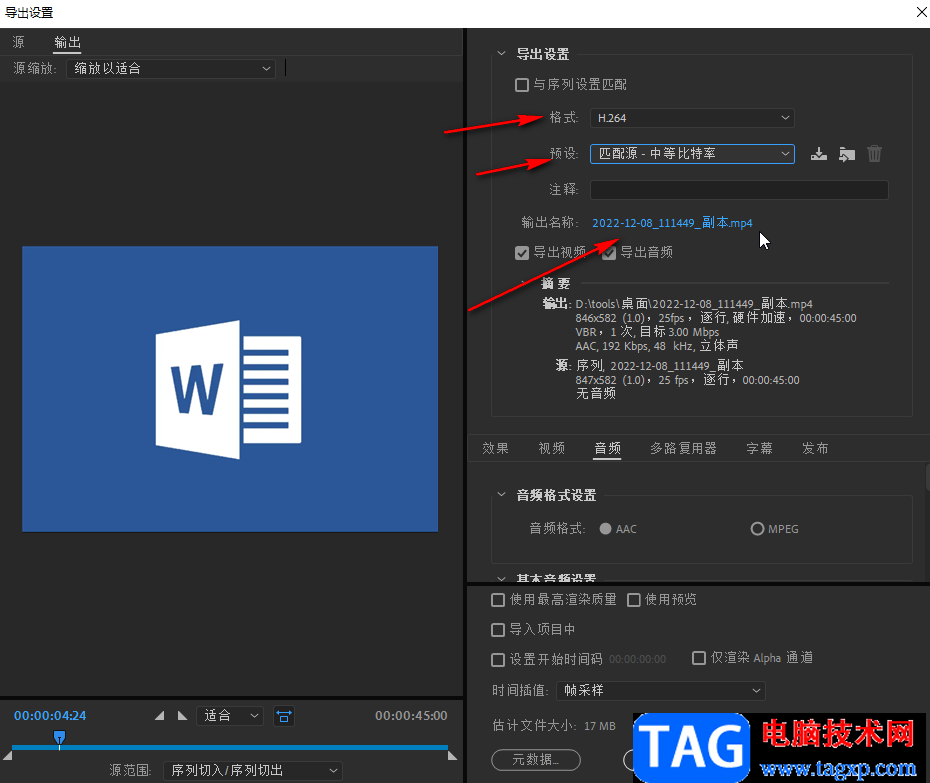Click the timeline start trim marker

pyautogui.click(x=8, y=756)
